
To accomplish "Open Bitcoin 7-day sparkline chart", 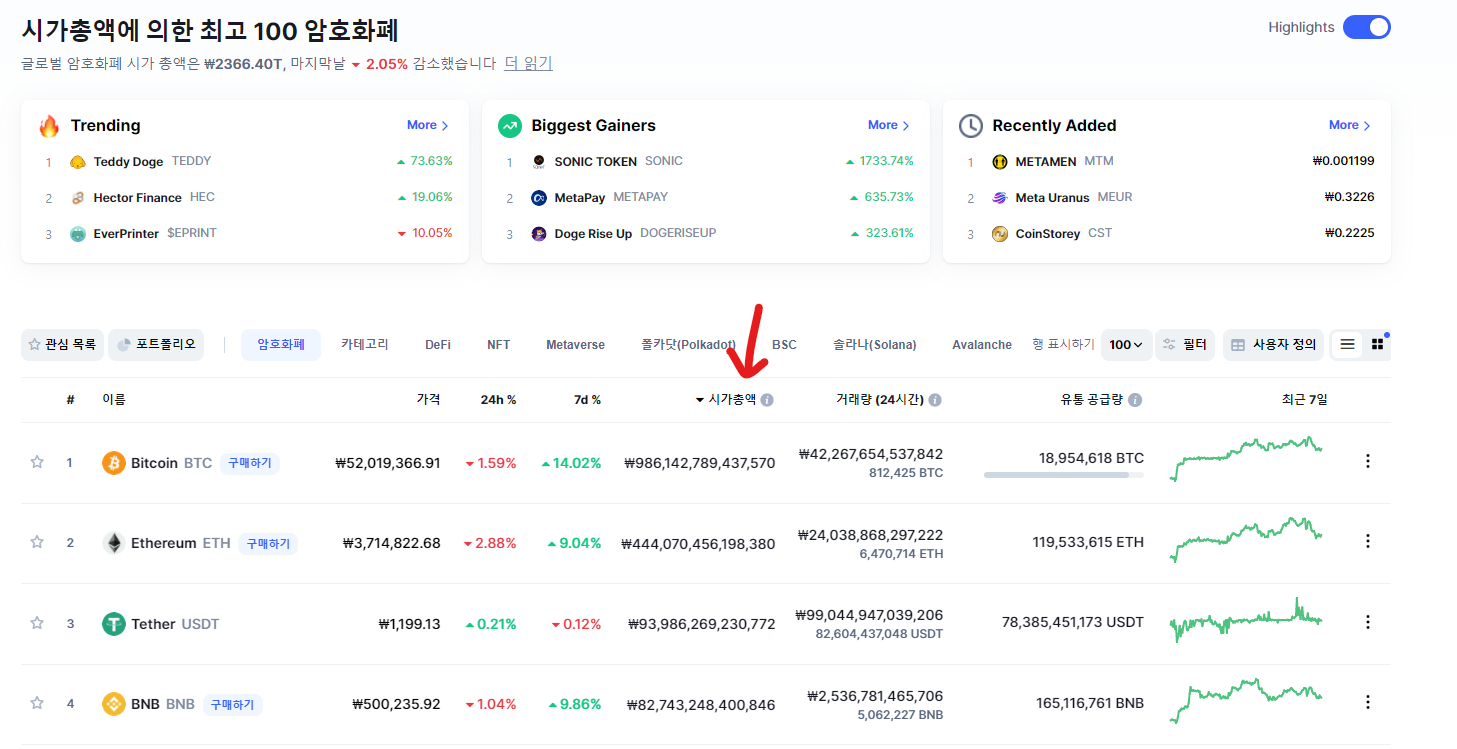I will [x=1246, y=458].
